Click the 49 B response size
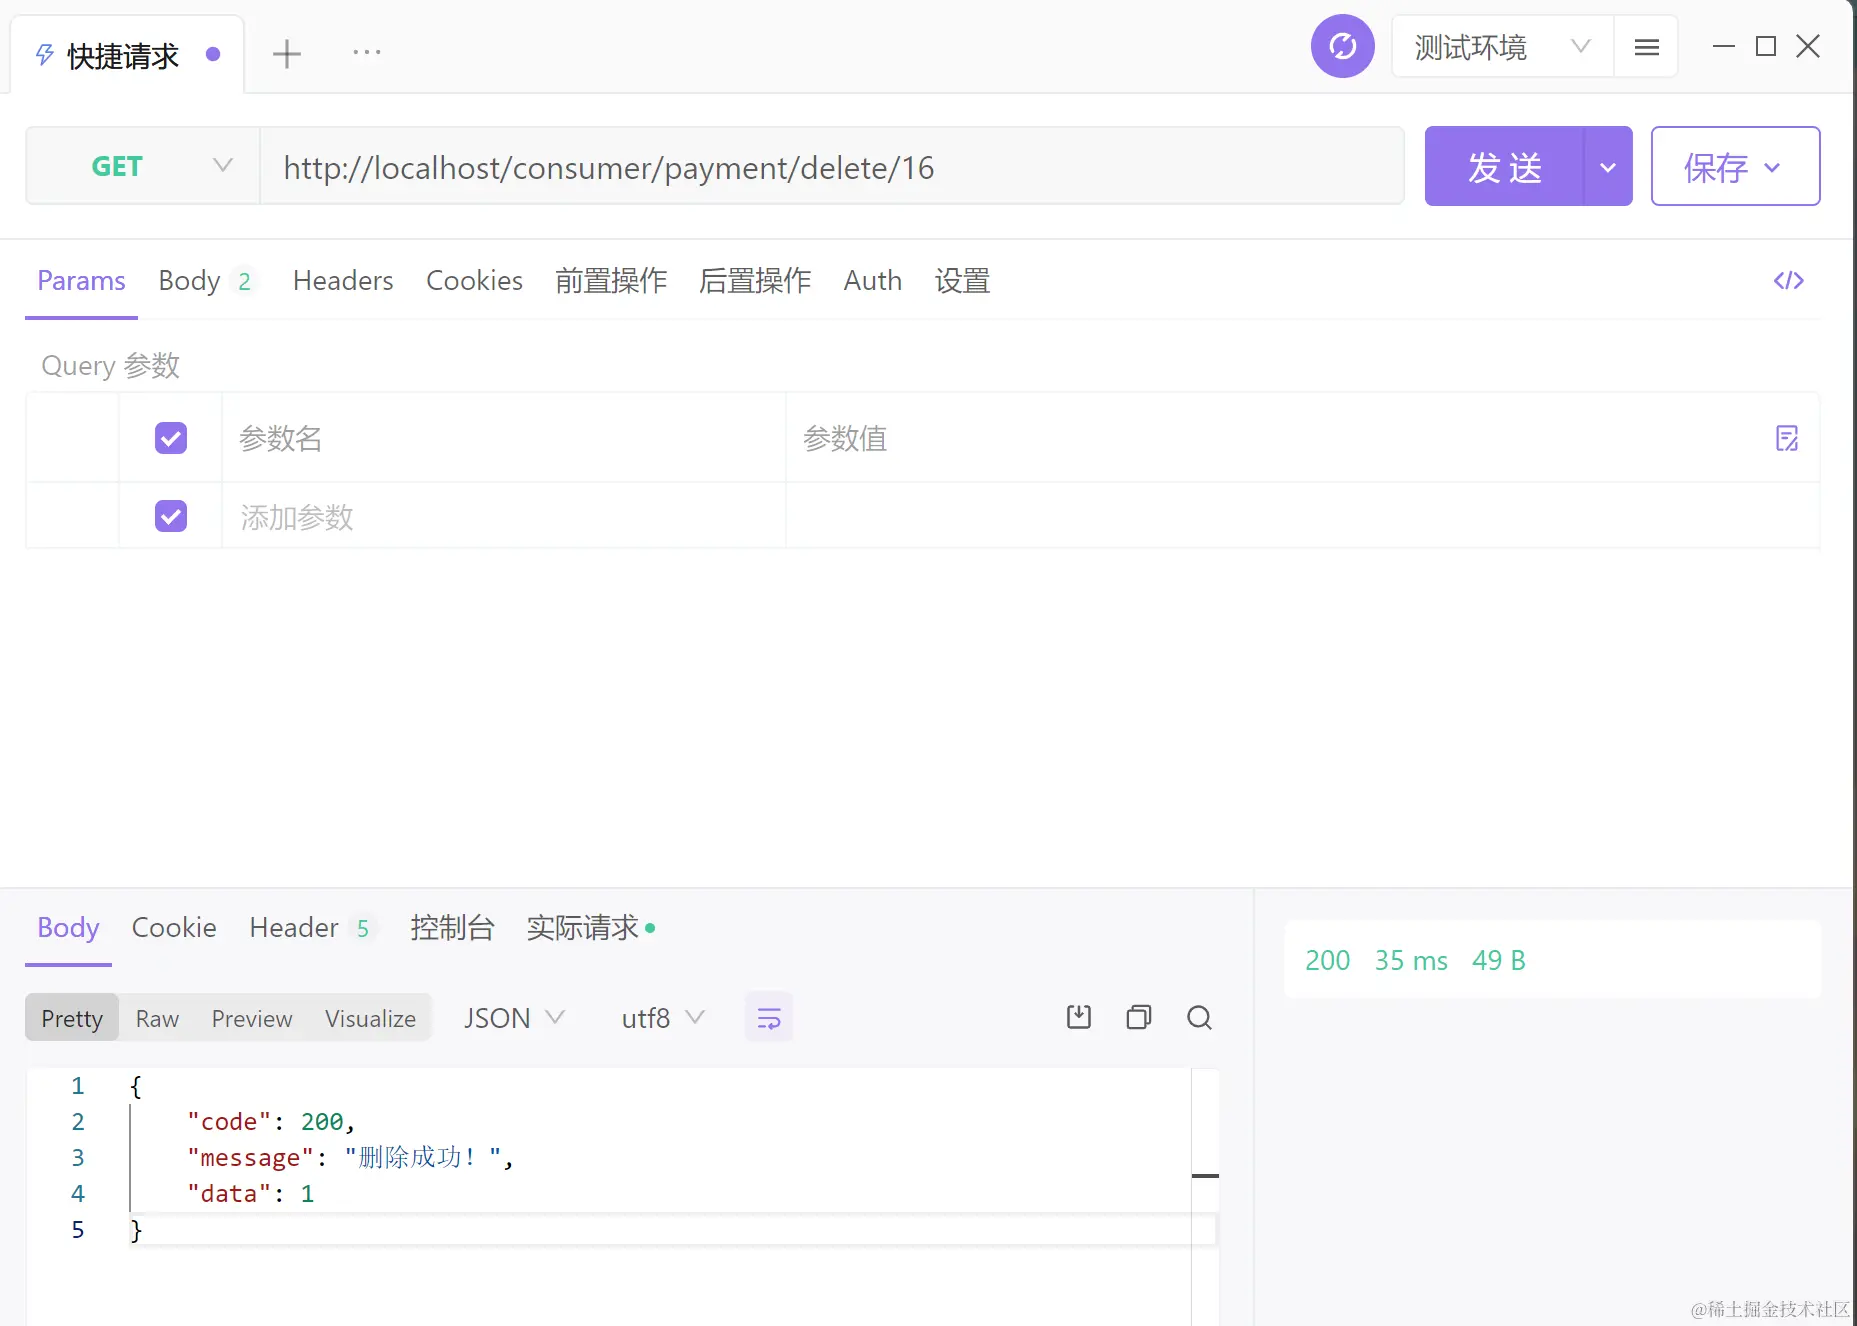This screenshot has width=1857, height=1326. (x=1498, y=961)
